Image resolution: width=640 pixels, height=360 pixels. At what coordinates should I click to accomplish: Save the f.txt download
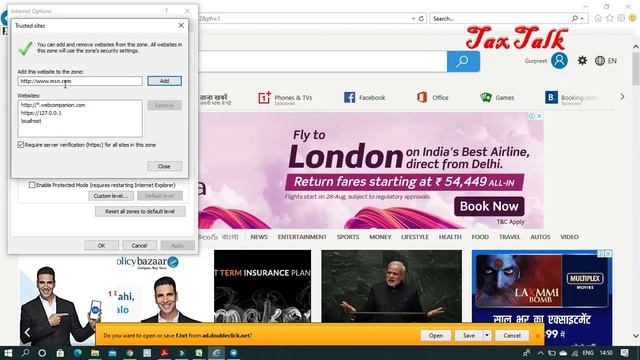469,336
